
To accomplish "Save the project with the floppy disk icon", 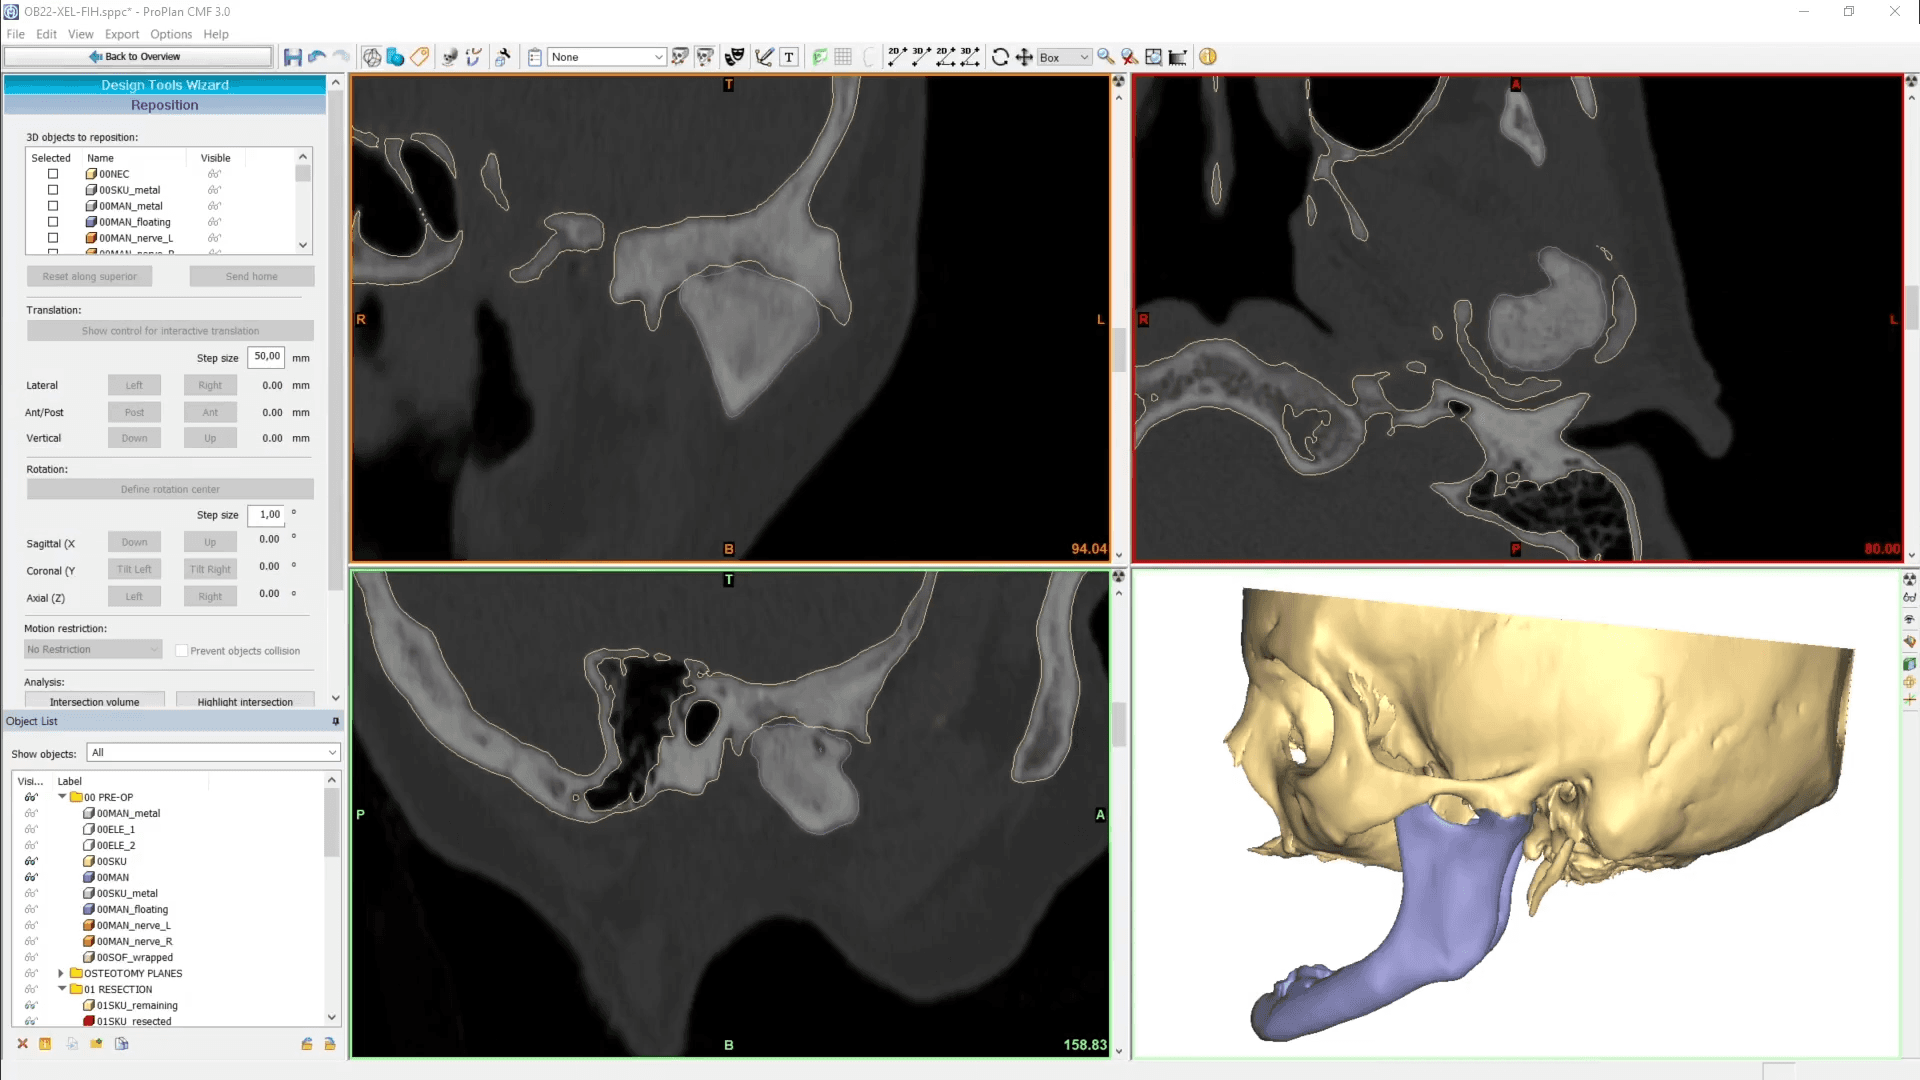I will (292, 57).
